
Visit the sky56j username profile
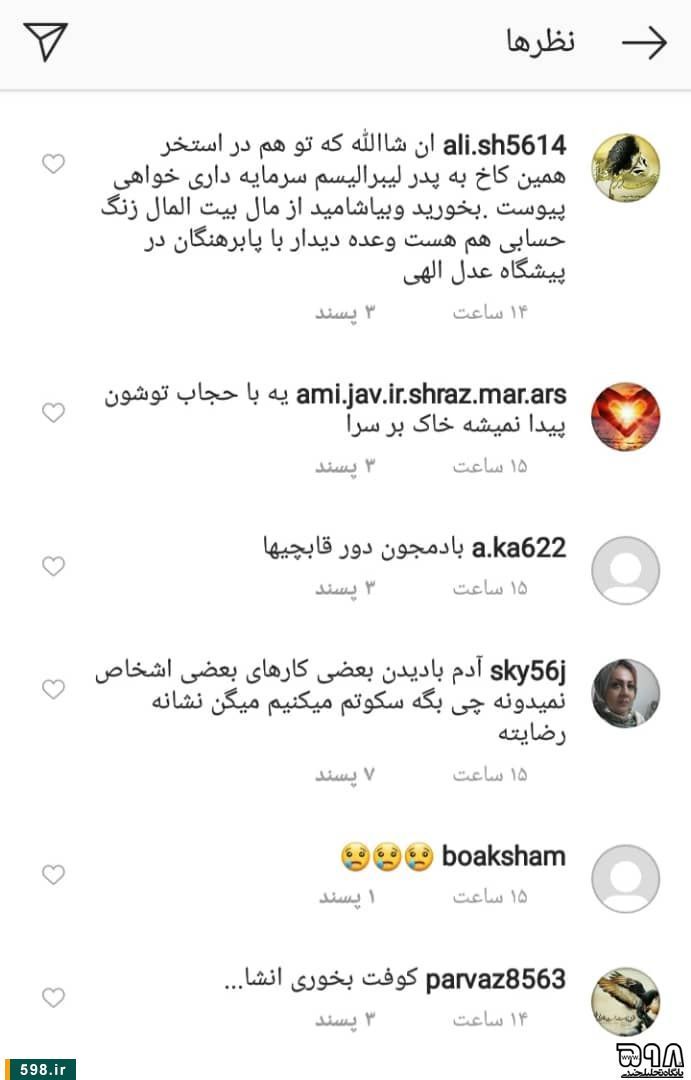[528, 672]
